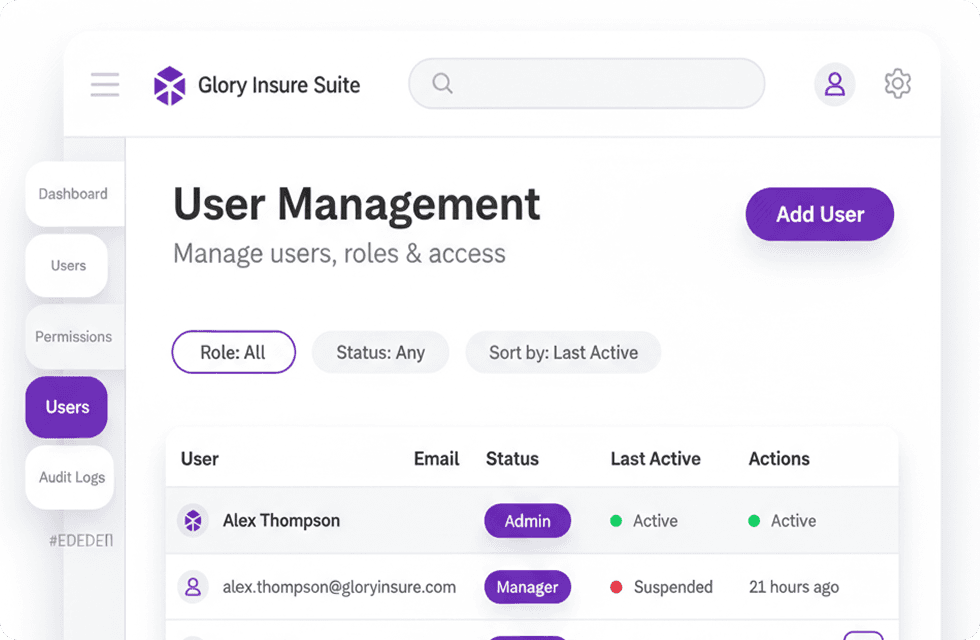This screenshot has height=640, width=980.
Task: Click the Suspended status text
Action: click(673, 587)
